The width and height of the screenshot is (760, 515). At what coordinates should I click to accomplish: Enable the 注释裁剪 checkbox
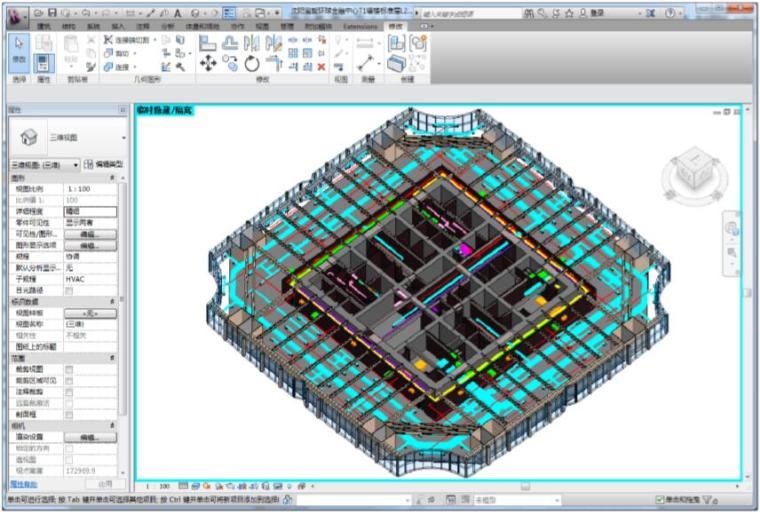69,391
